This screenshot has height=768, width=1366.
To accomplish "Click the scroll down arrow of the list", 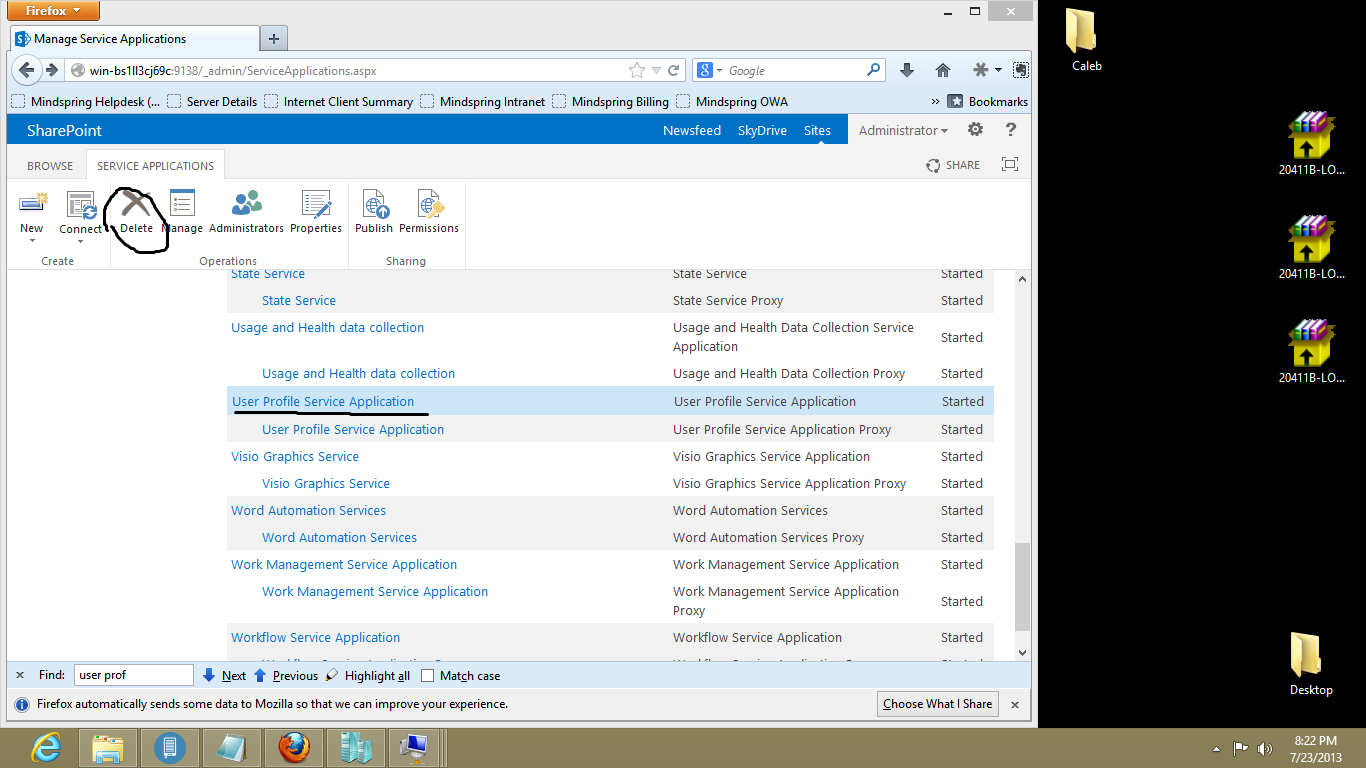I will click(1022, 652).
